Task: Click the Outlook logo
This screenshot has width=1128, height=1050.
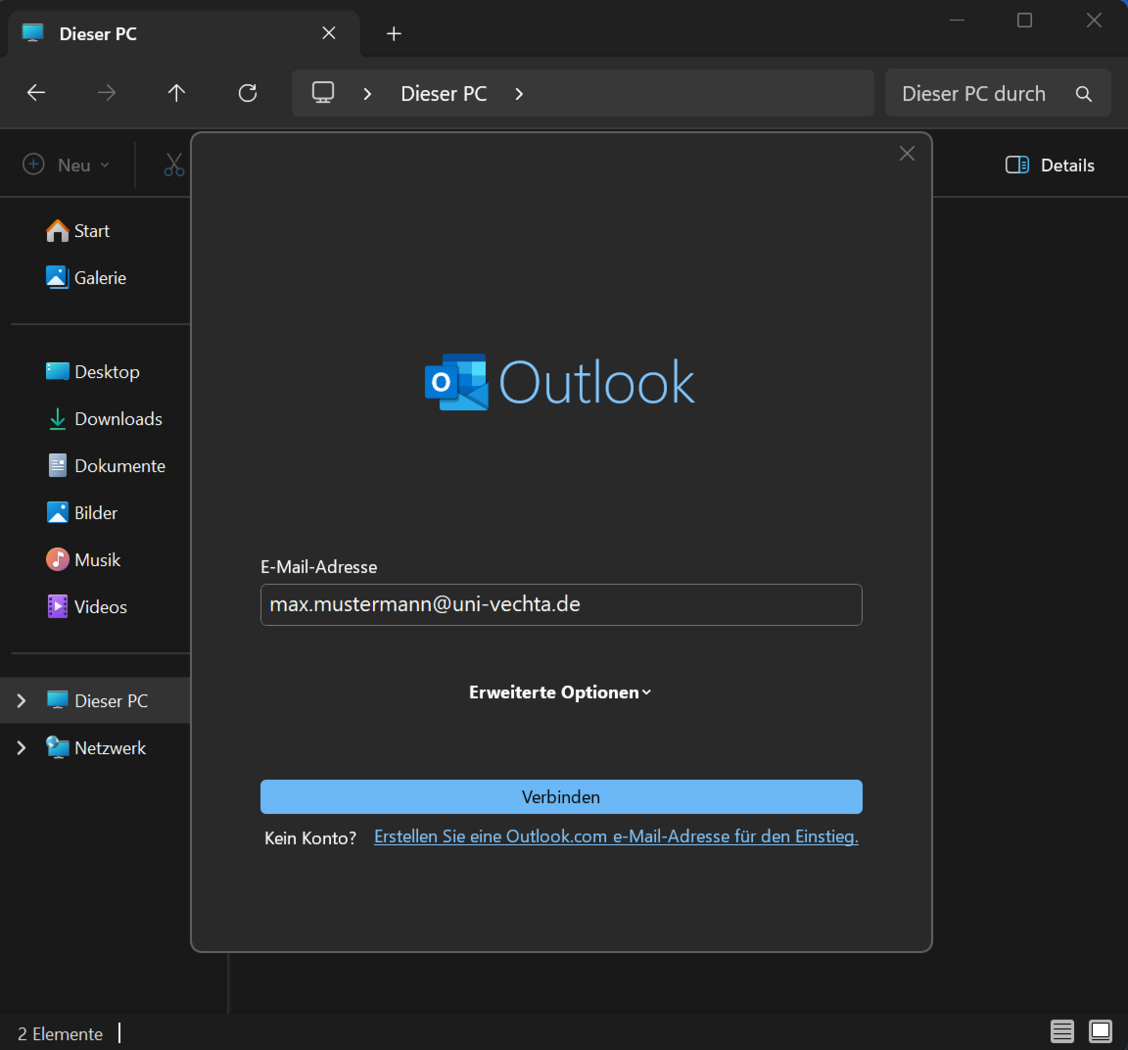Action: [560, 383]
